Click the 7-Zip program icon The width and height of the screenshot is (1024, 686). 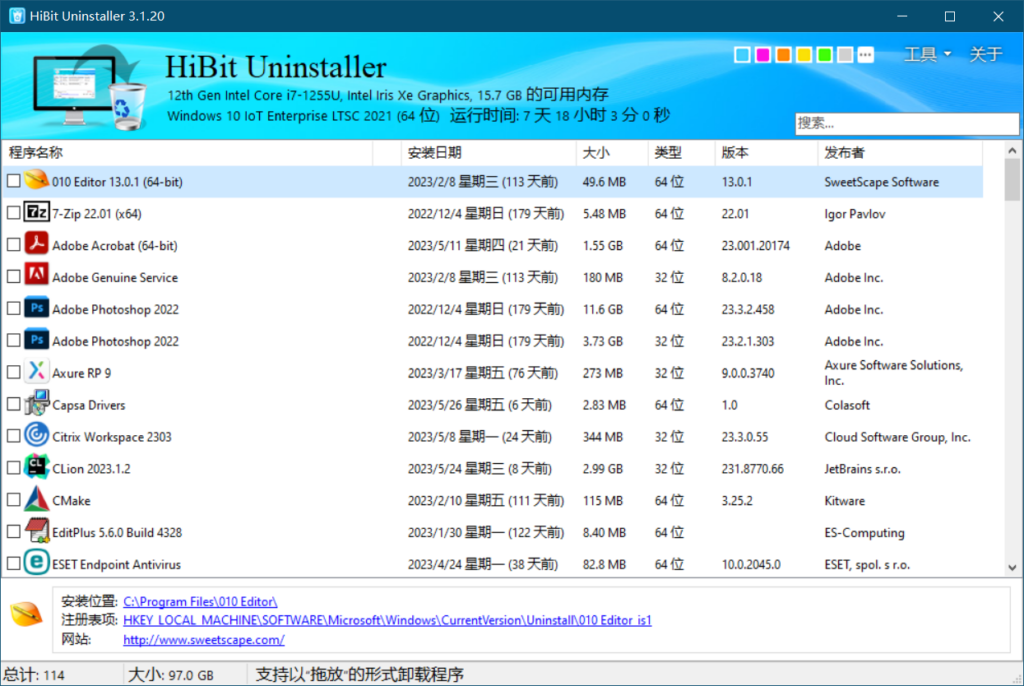click(37, 213)
